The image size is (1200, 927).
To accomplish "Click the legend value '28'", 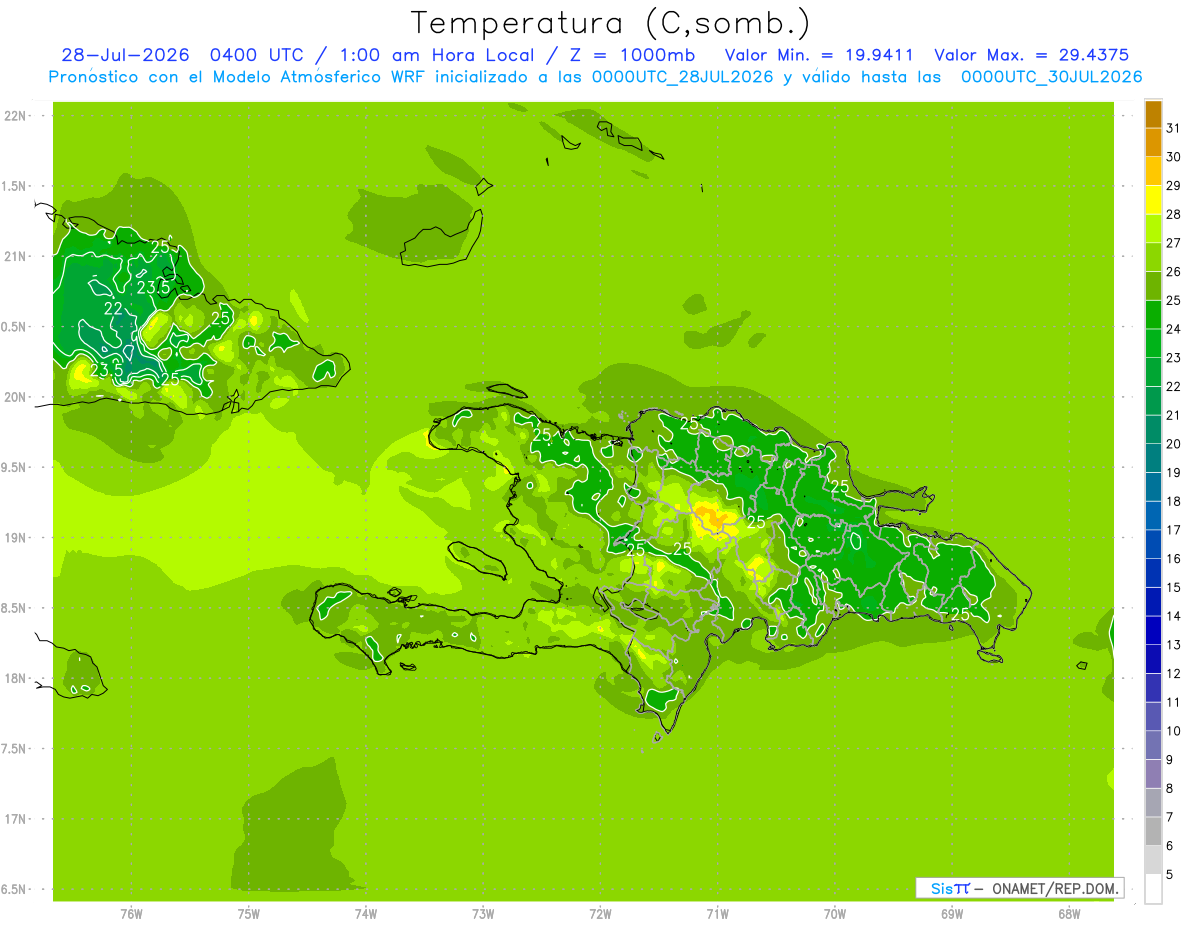I will pos(1173,214).
